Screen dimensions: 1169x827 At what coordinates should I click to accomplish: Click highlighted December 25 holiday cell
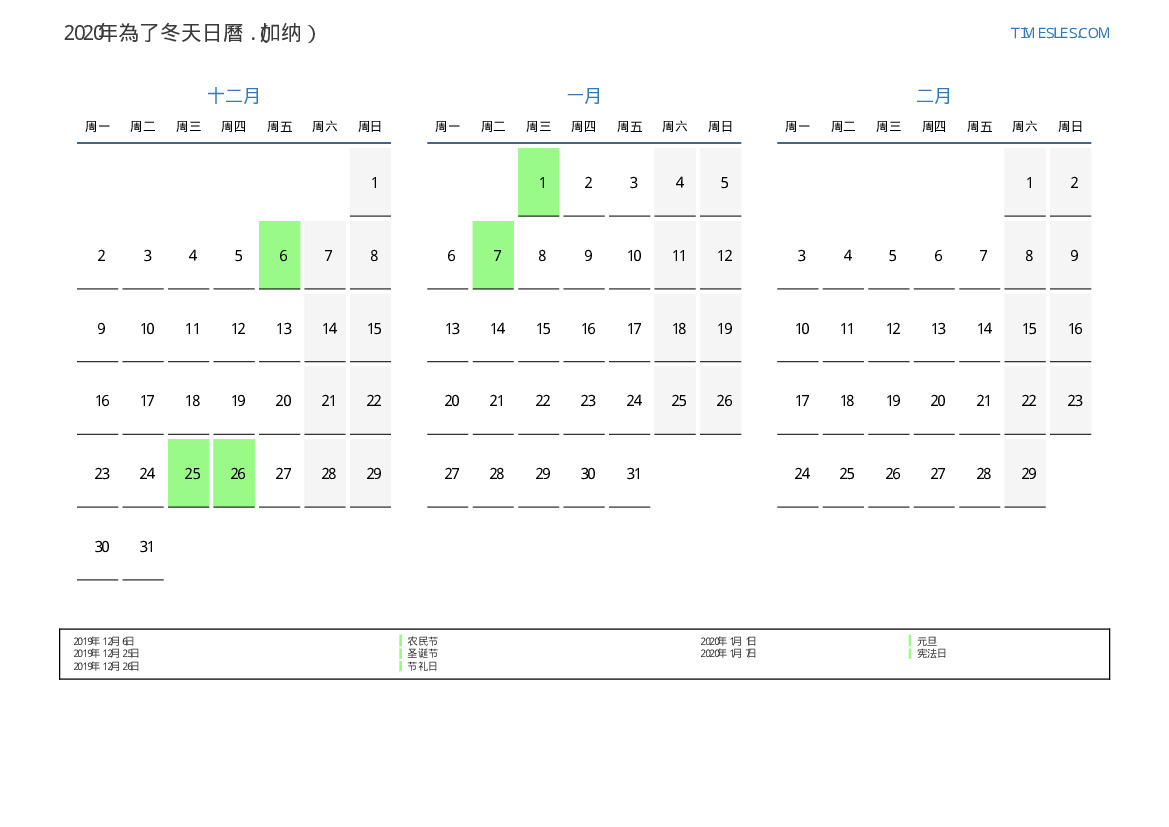click(189, 474)
